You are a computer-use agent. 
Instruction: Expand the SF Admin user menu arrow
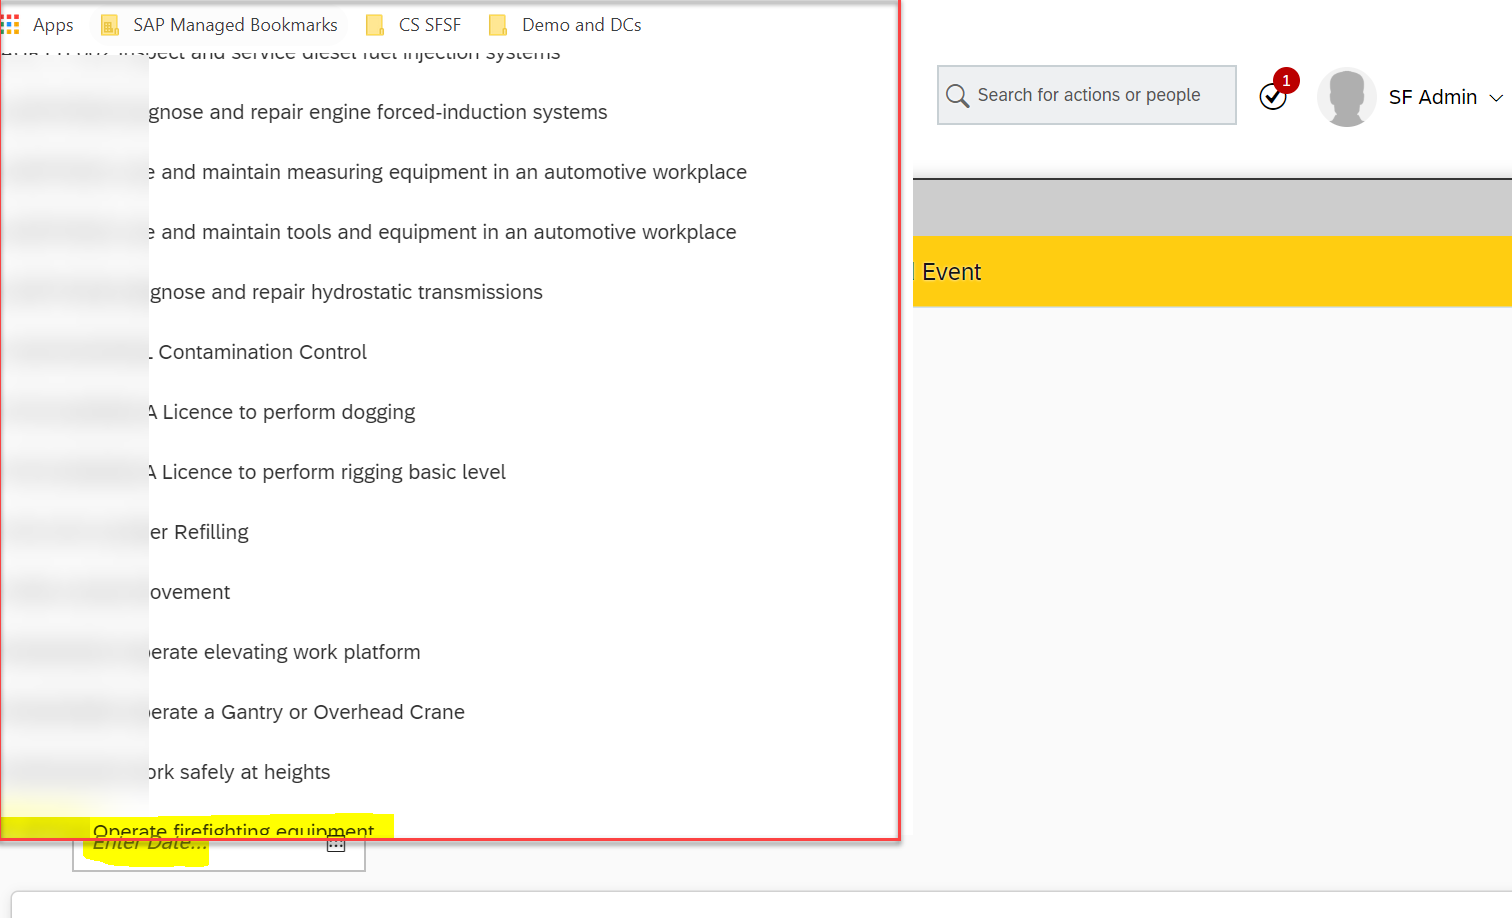(1496, 98)
